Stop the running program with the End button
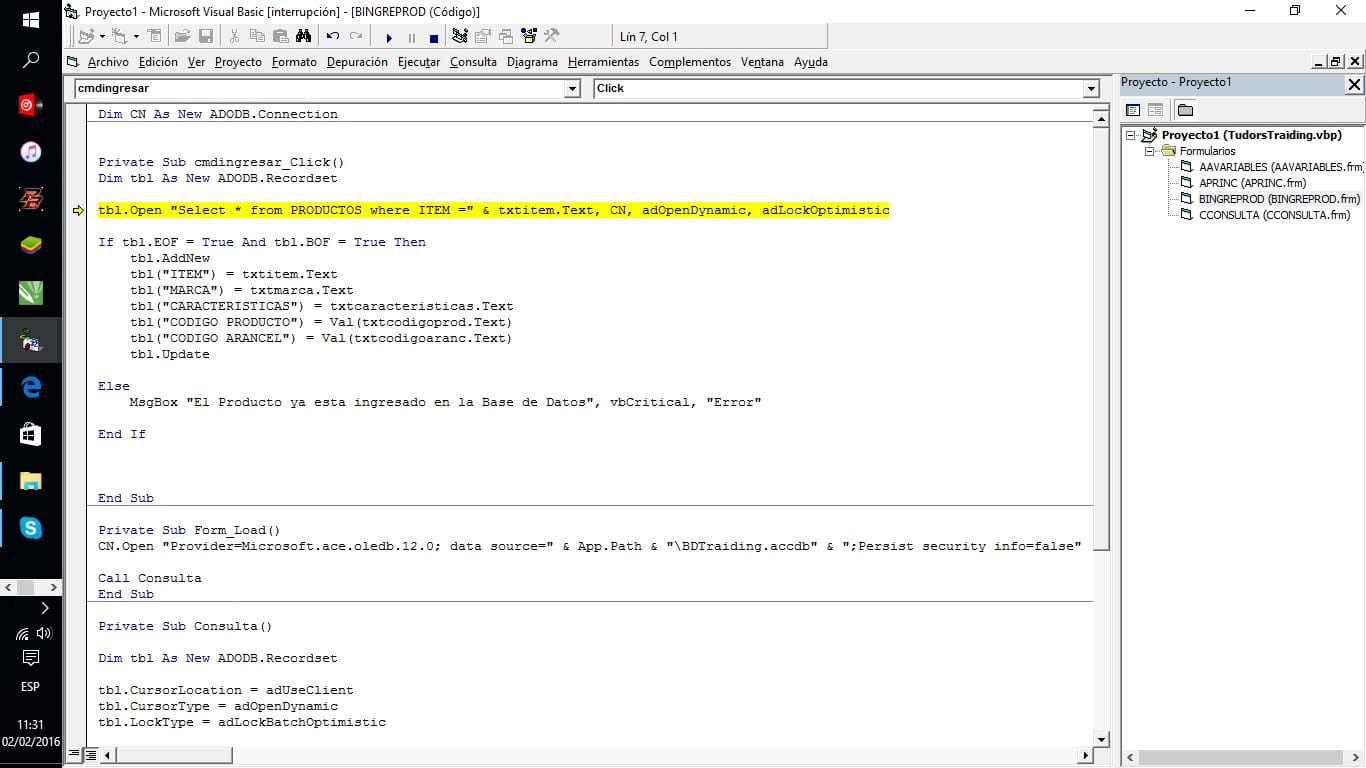Image resolution: width=1366 pixels, height=768 pixels. point(435,36)
